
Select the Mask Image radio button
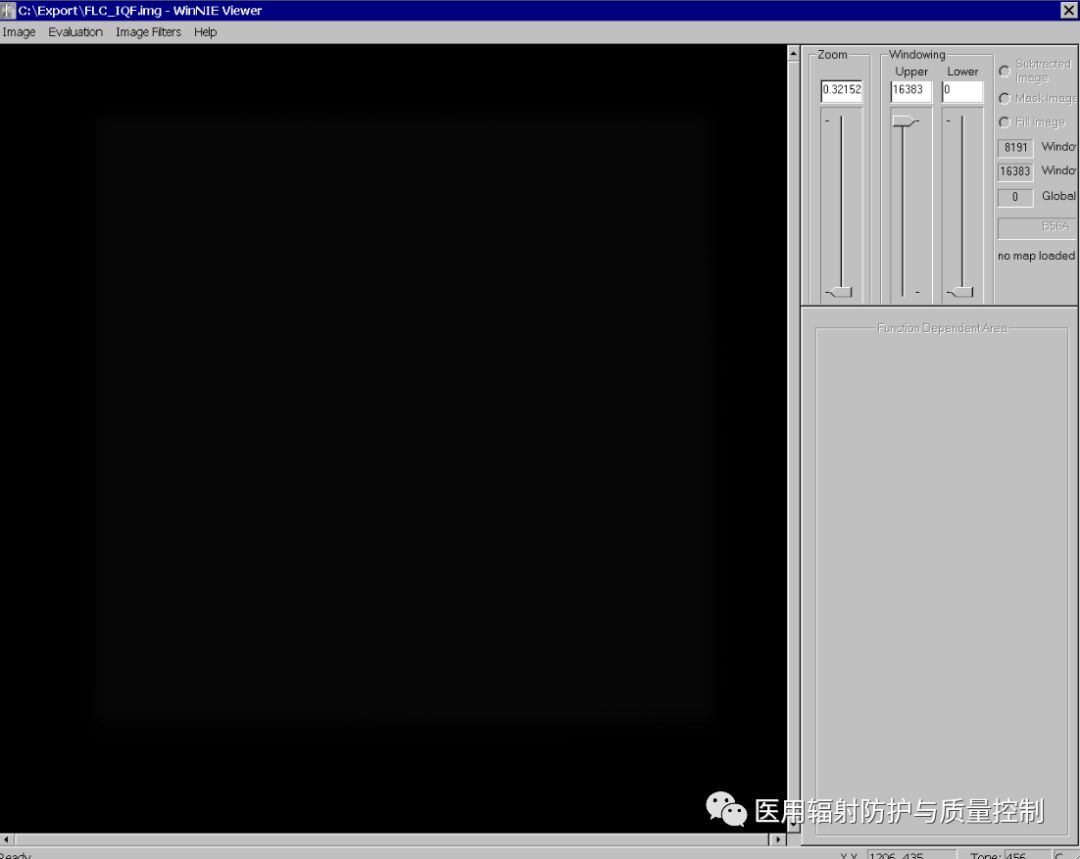coord(1004,99)
